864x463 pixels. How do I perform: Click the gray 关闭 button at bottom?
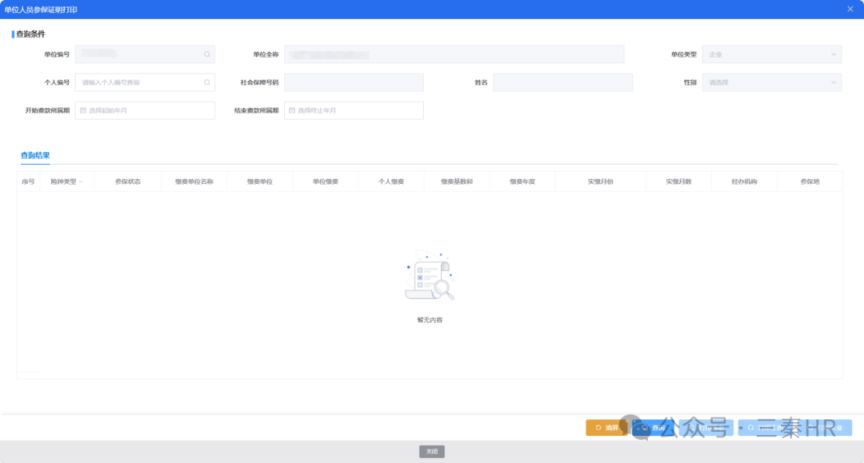coord(431,451)
